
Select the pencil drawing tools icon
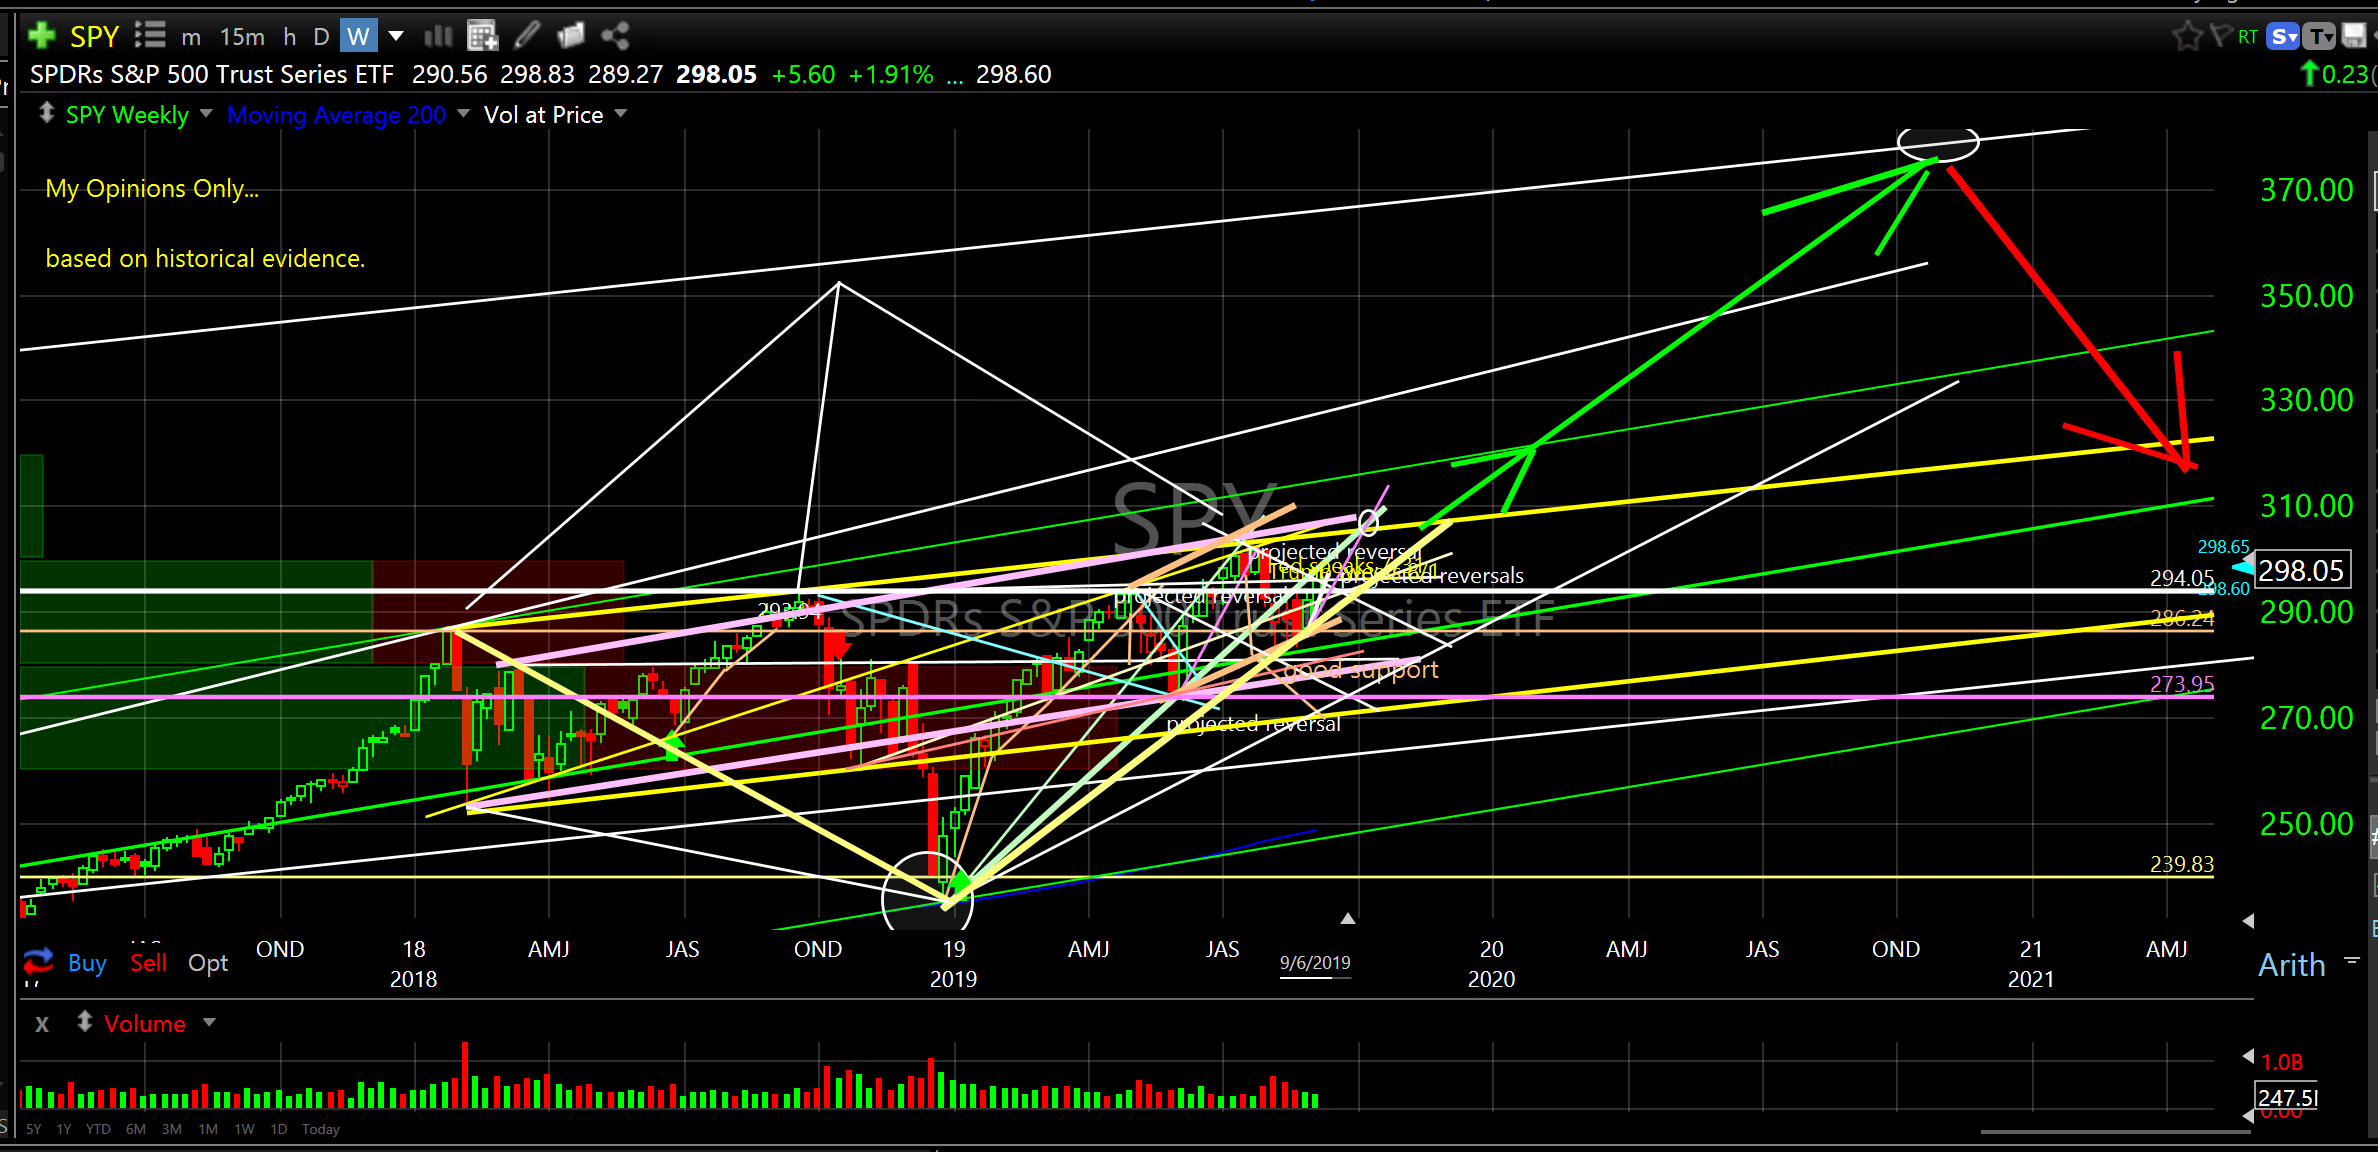[527, 37]
